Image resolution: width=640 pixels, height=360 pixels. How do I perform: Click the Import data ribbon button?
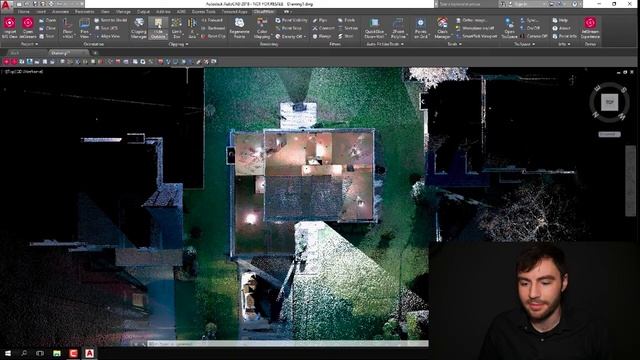[10, 27]
